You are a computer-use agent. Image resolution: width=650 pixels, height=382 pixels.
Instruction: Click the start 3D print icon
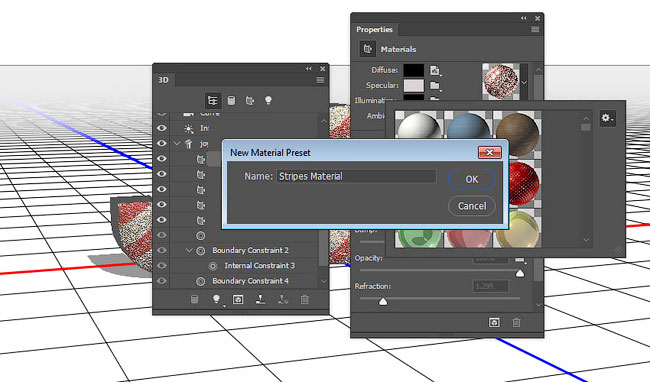(x=260, y=299)
